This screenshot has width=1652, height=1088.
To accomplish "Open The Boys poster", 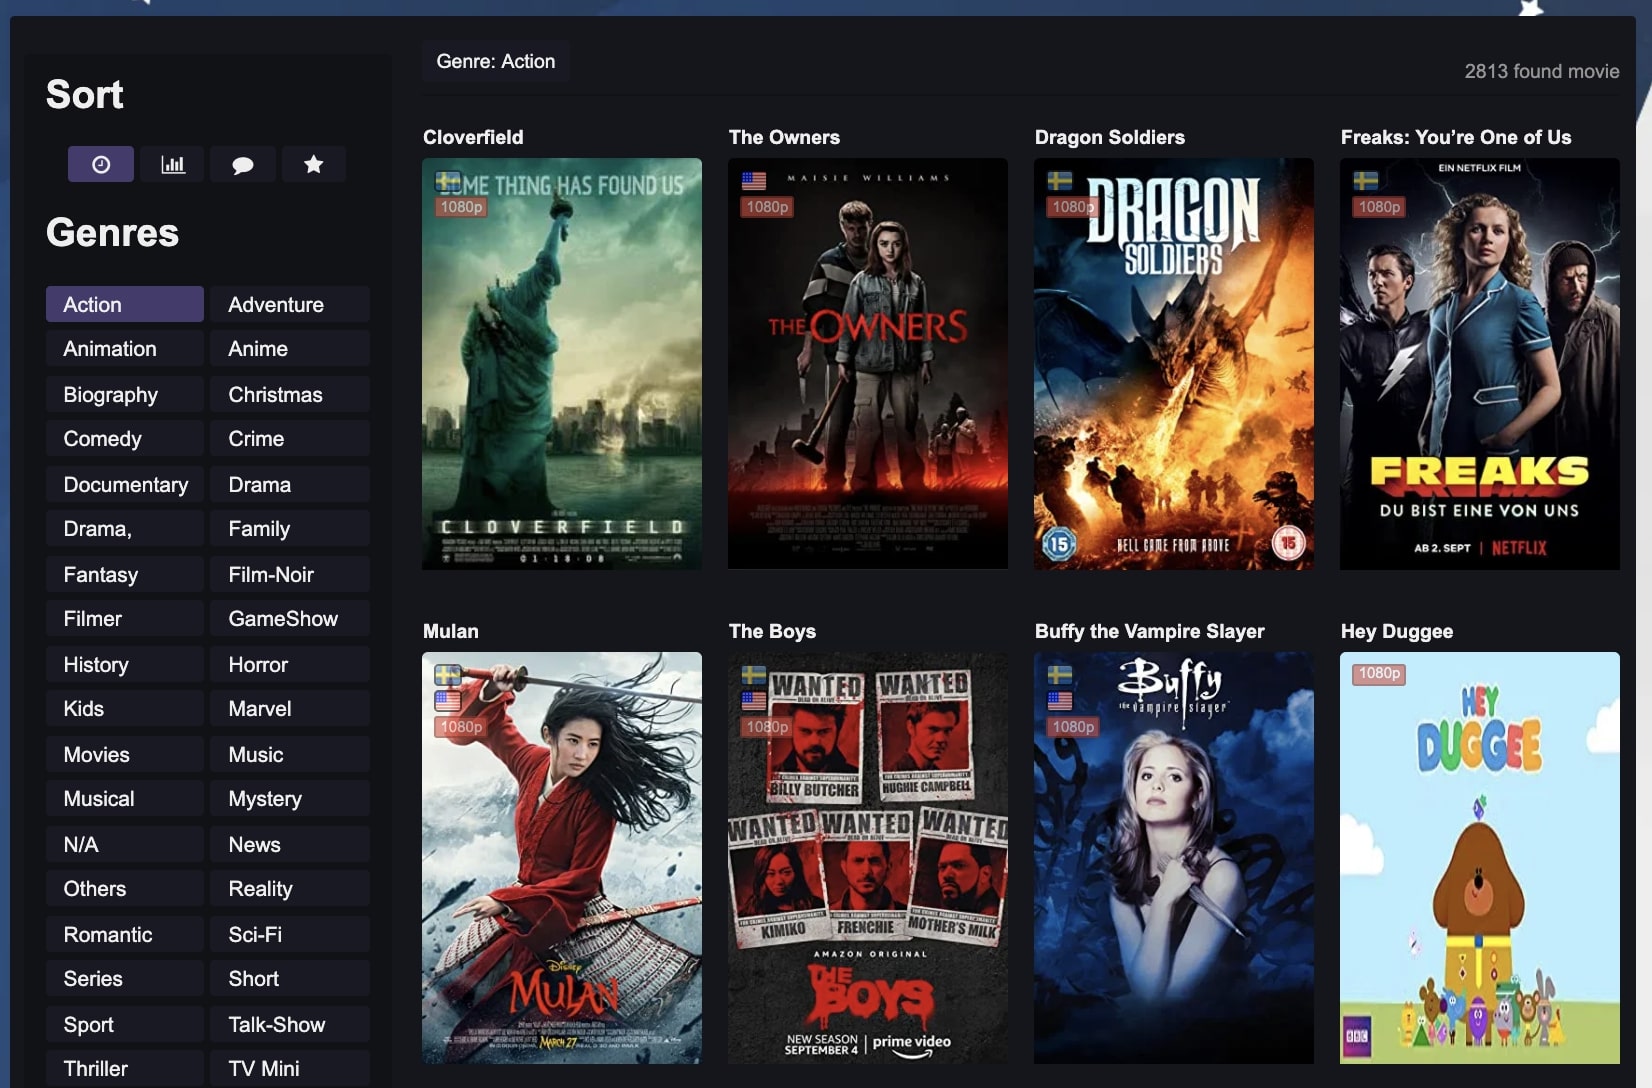I will [868, 858].
